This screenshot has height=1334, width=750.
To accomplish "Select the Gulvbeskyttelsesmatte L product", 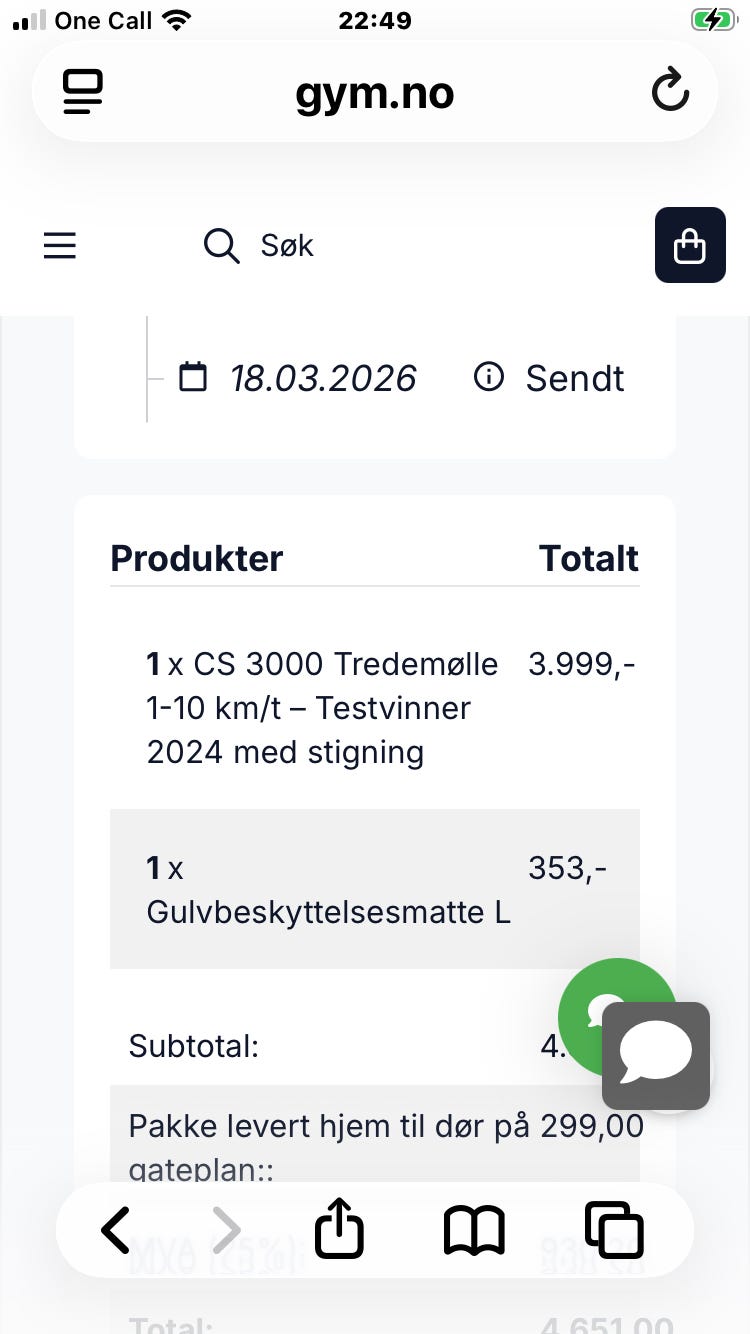I will tap(329, 890).
